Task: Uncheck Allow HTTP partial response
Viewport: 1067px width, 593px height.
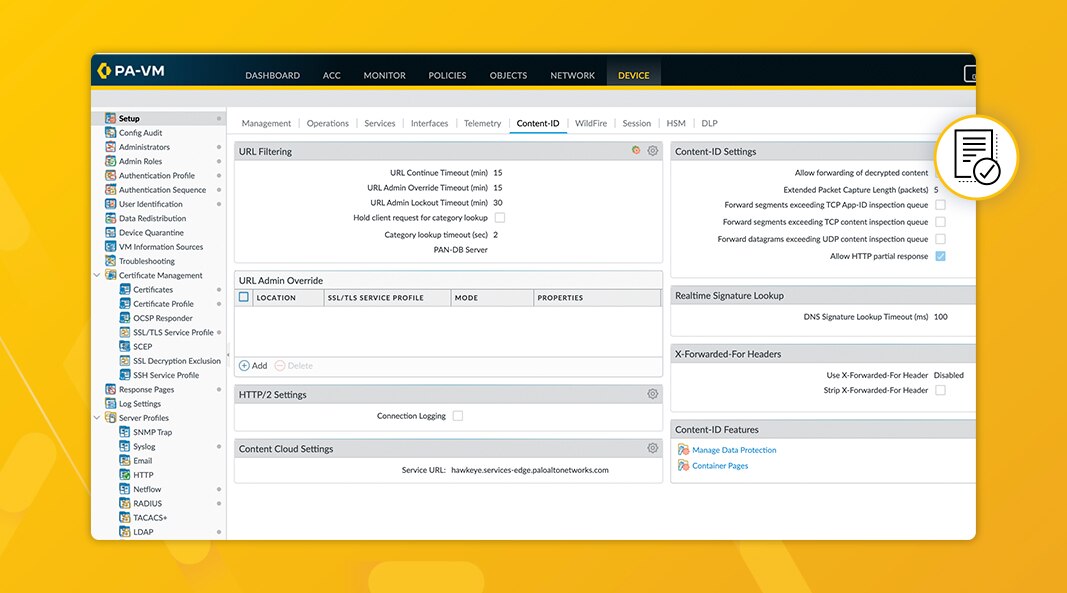Action: (x=940, y=257)
